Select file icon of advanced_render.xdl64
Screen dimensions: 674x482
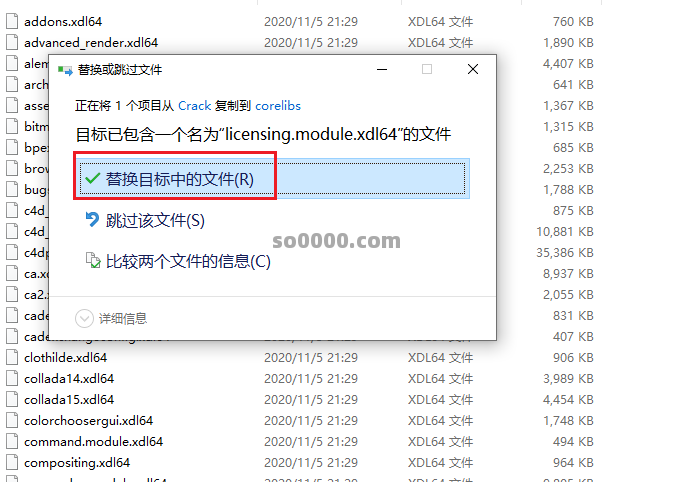coord(12,43)
